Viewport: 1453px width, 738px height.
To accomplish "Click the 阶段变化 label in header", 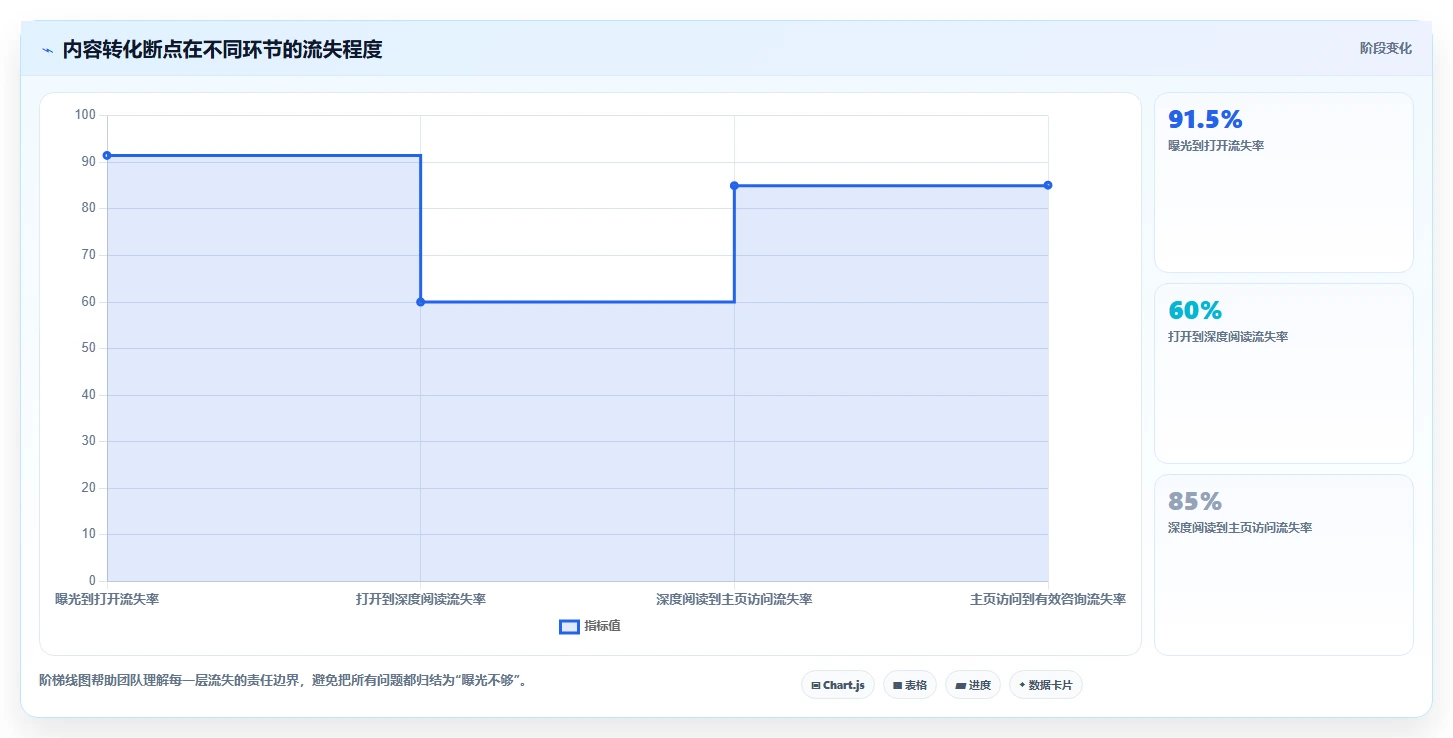I will pyautogui.click(x=1385, y=48).
